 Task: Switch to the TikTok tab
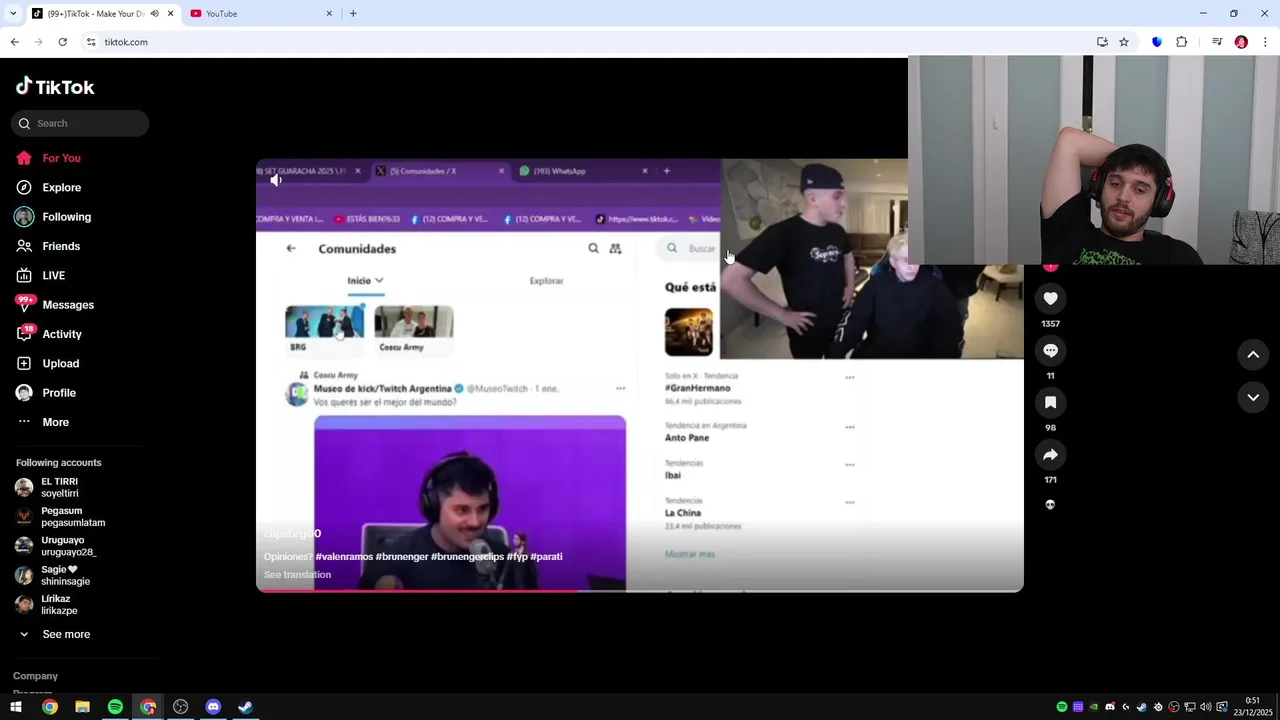(x=95, y=13)
